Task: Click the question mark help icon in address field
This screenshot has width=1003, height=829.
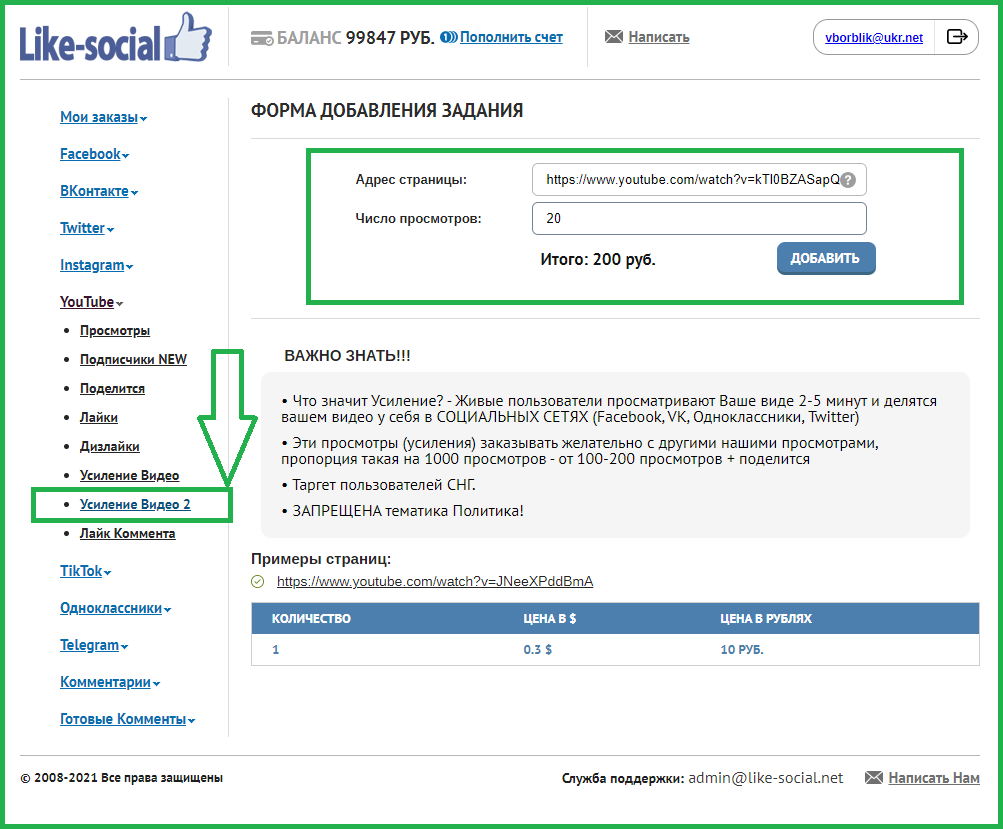Action: (x=848, y=180)
